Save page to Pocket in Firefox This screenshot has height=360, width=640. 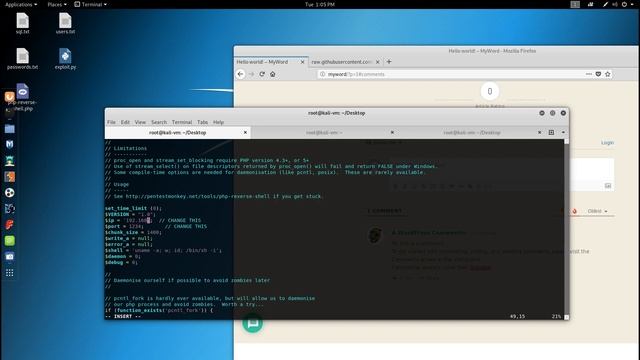coord(598,74)
